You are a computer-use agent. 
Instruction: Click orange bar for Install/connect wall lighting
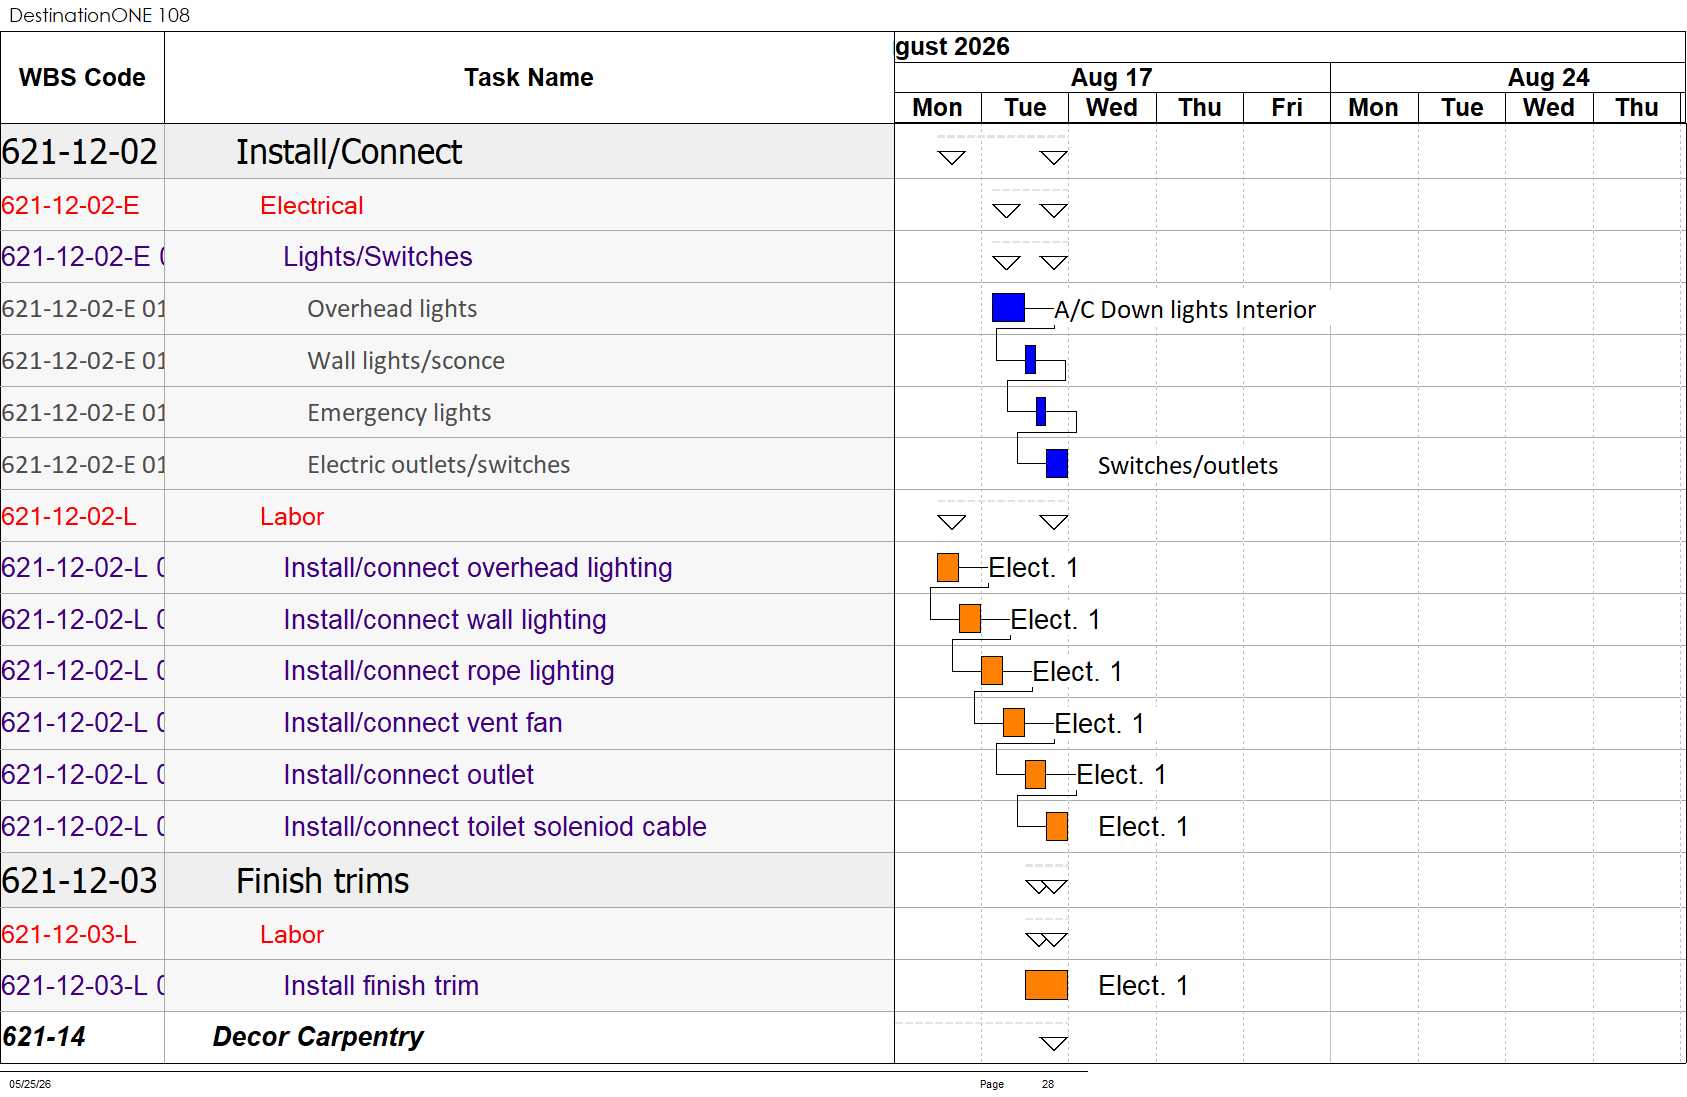970,619
